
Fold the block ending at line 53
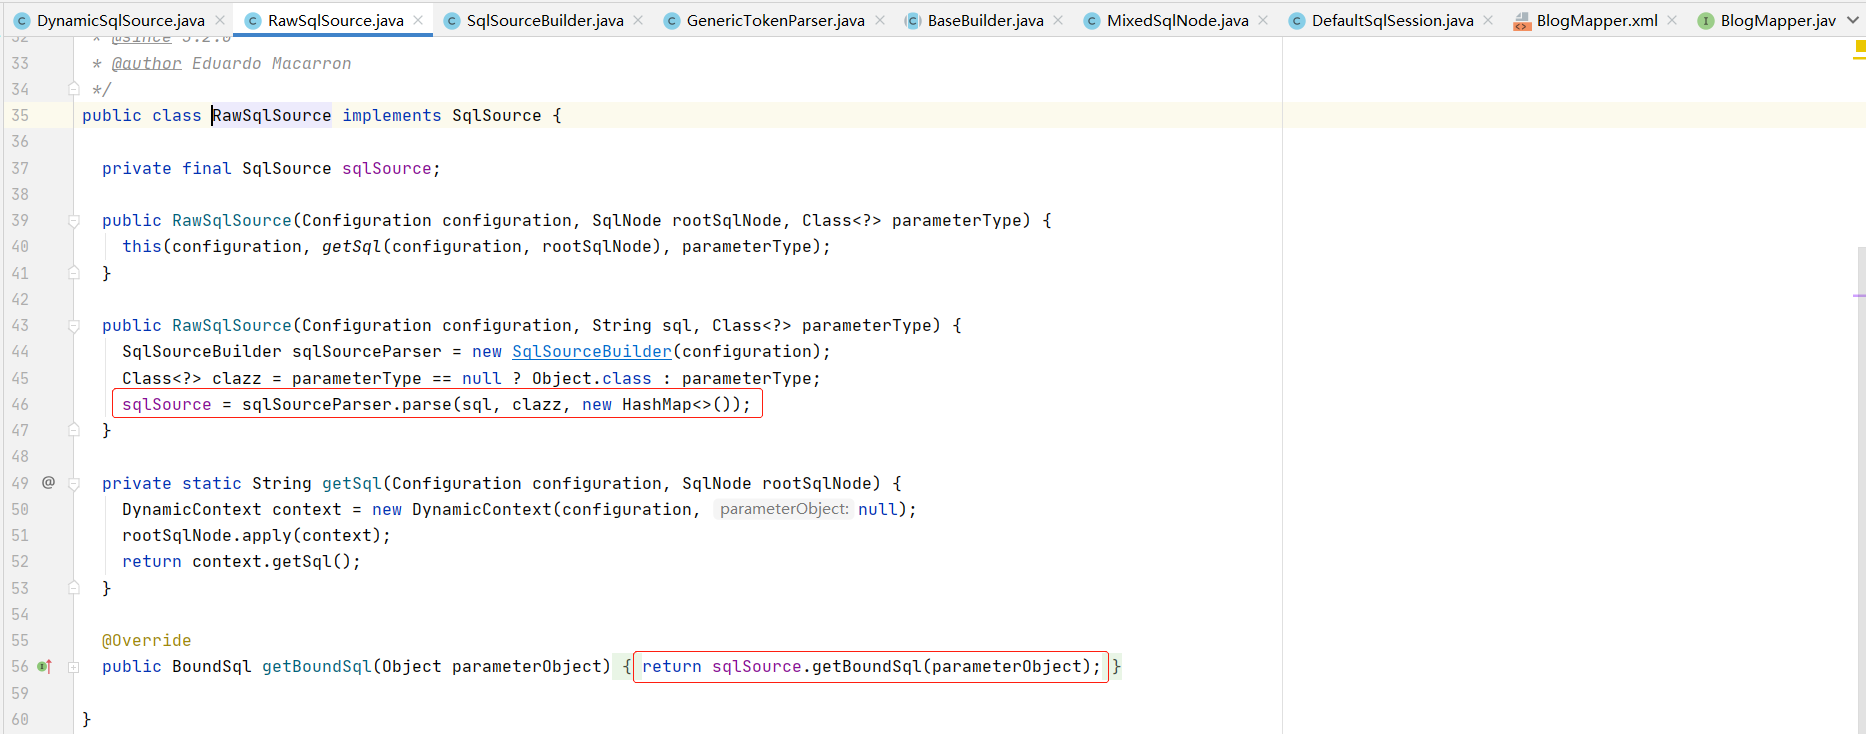74,588
